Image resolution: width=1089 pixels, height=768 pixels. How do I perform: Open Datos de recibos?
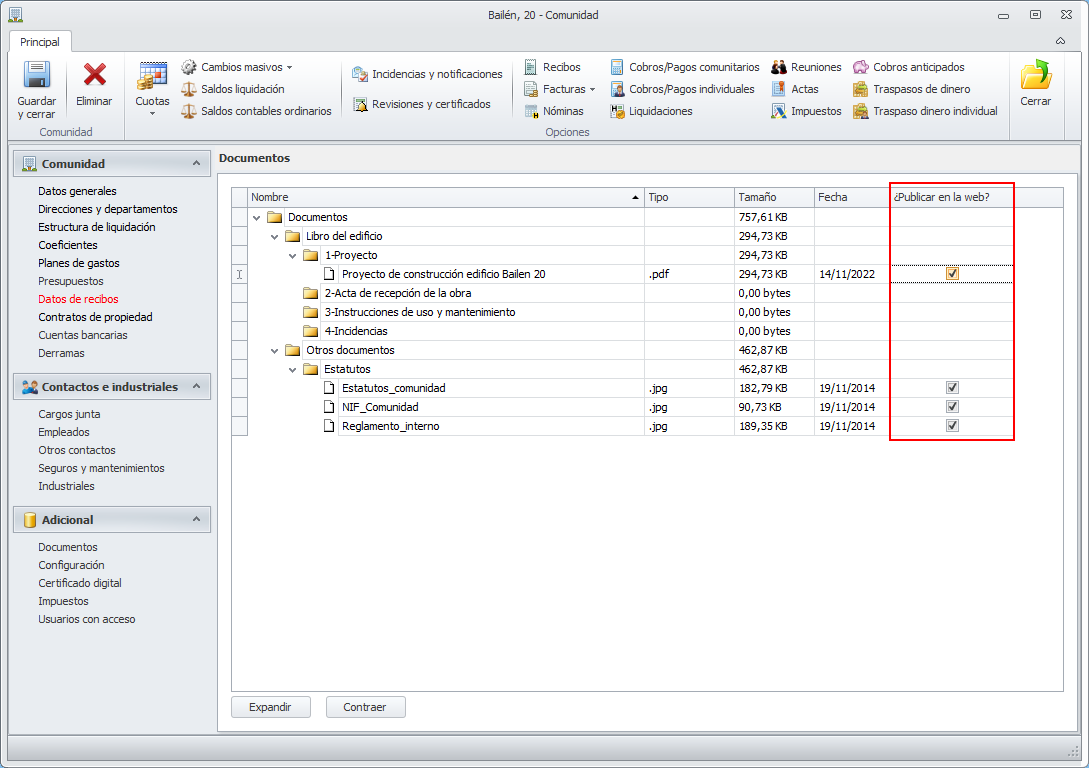pyautogui.click(x=78, y=299)
